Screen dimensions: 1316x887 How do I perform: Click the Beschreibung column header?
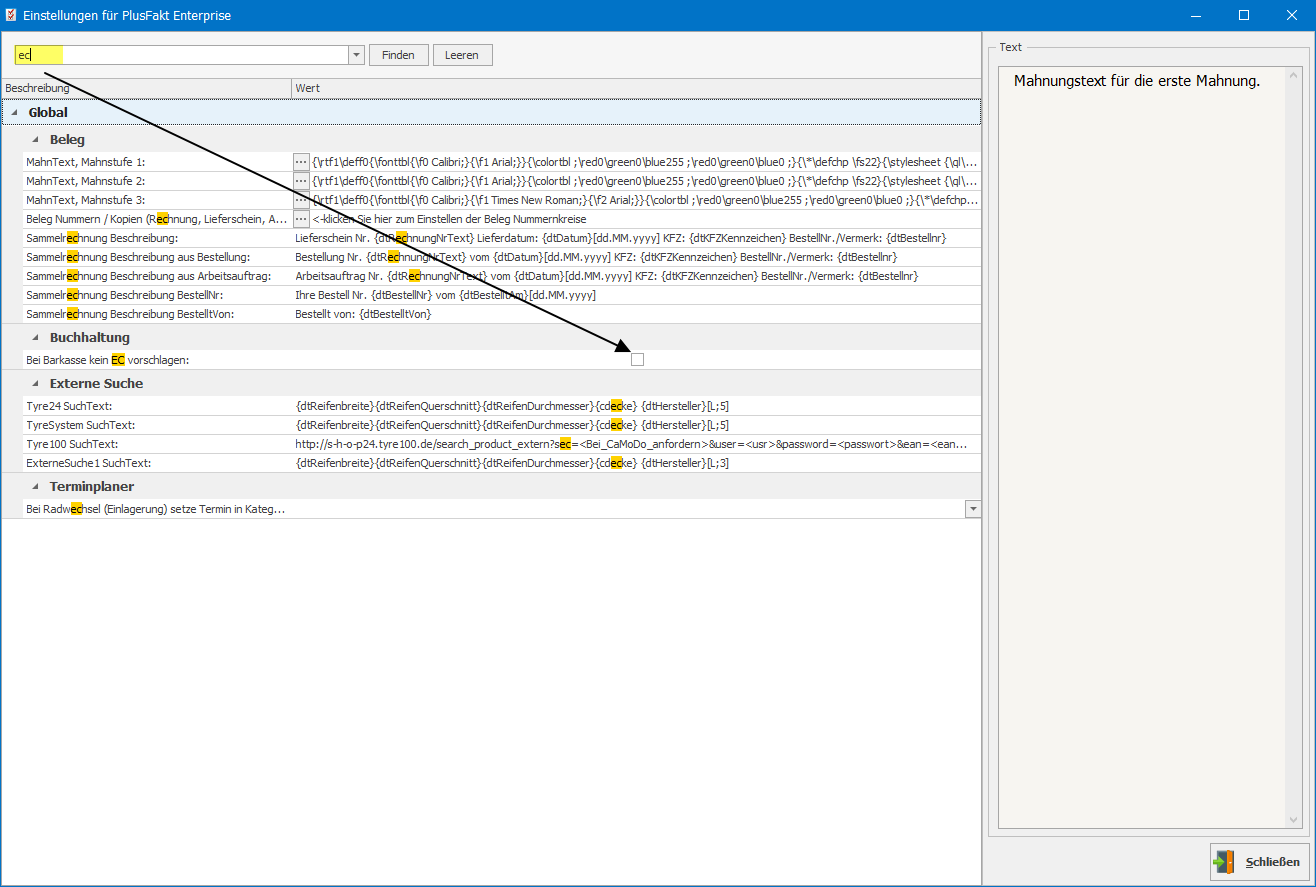(146, 89)
